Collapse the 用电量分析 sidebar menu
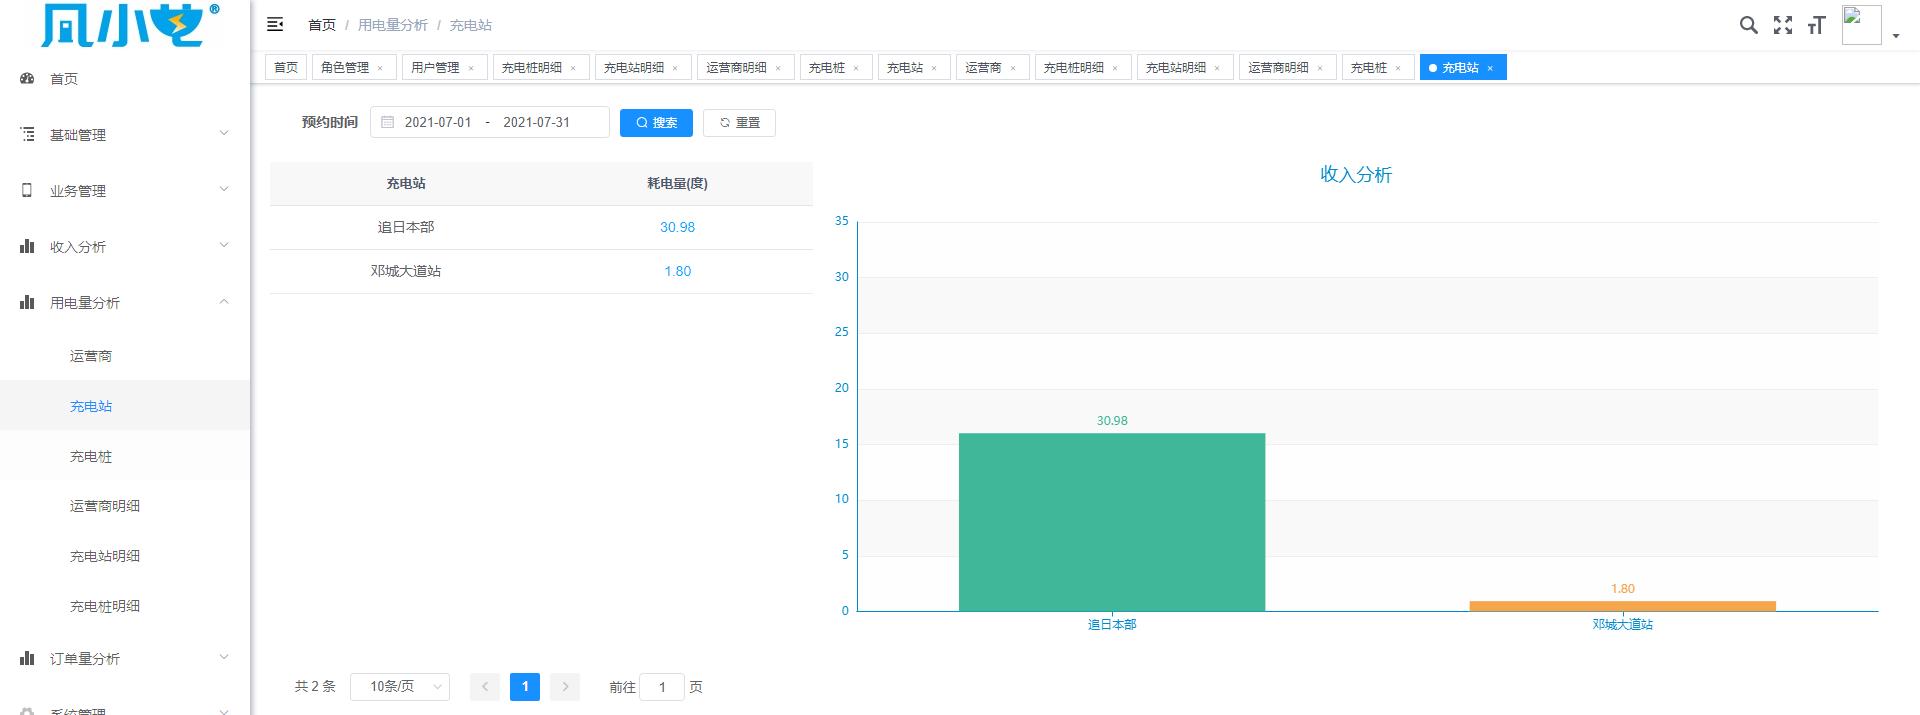1920x715 pixels. click(125, 303)
